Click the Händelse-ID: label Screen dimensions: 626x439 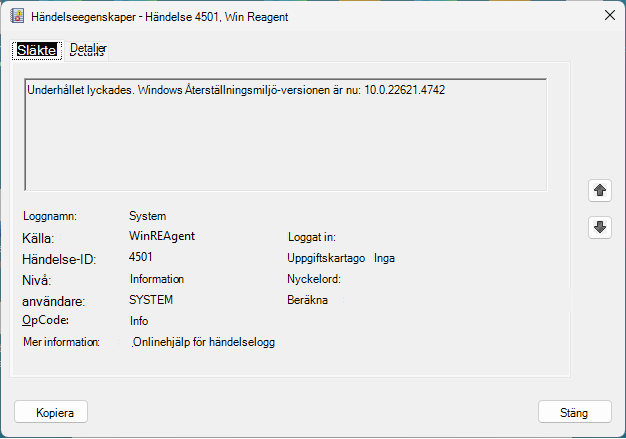click(59, 260)
